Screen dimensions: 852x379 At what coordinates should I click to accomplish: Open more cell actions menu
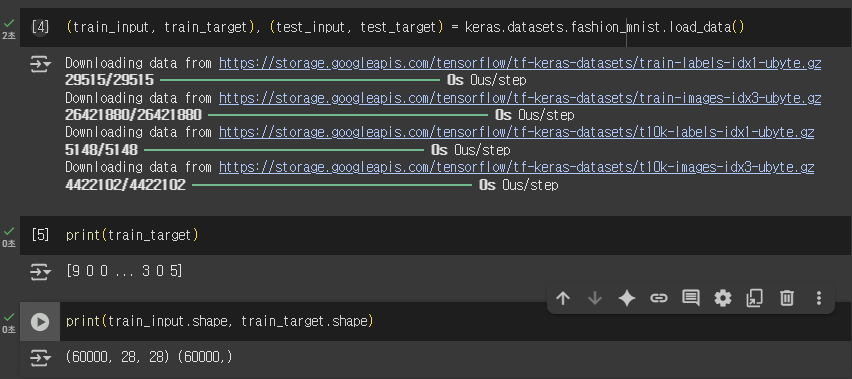818,298
